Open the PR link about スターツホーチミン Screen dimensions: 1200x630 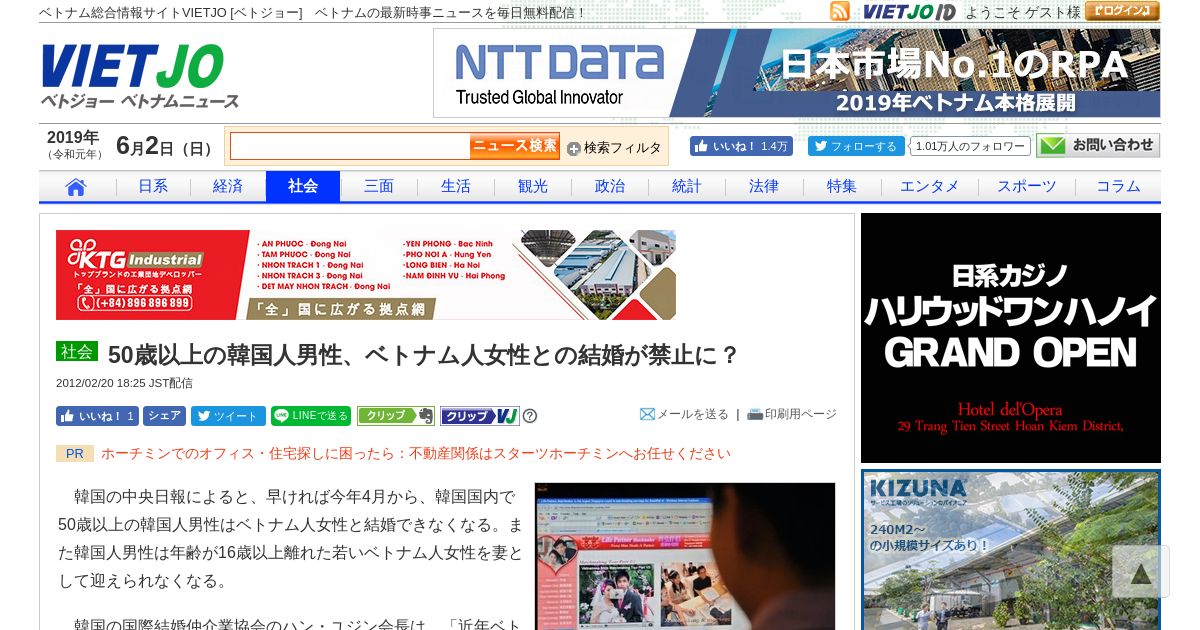pyautogui.click(x=416, y=453)
